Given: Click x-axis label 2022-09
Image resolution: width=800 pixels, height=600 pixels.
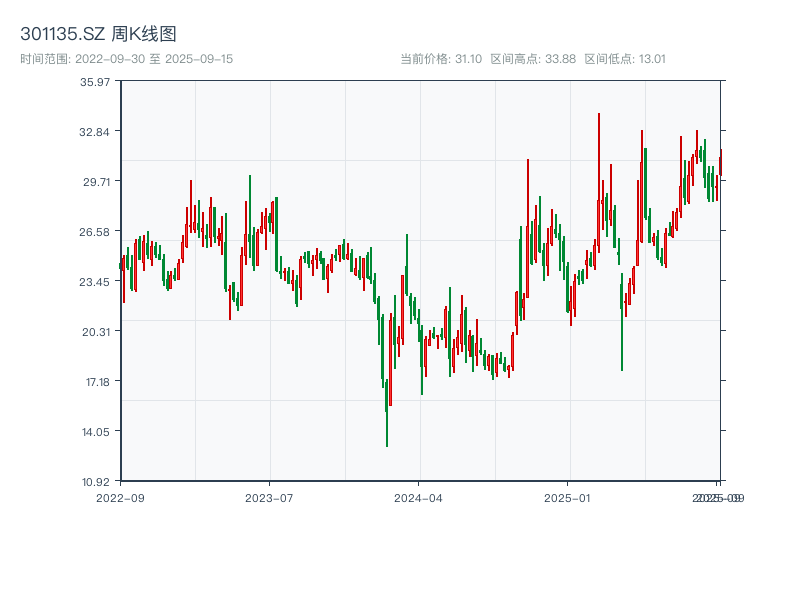Looking at the screenshot, I should [120, 498].
